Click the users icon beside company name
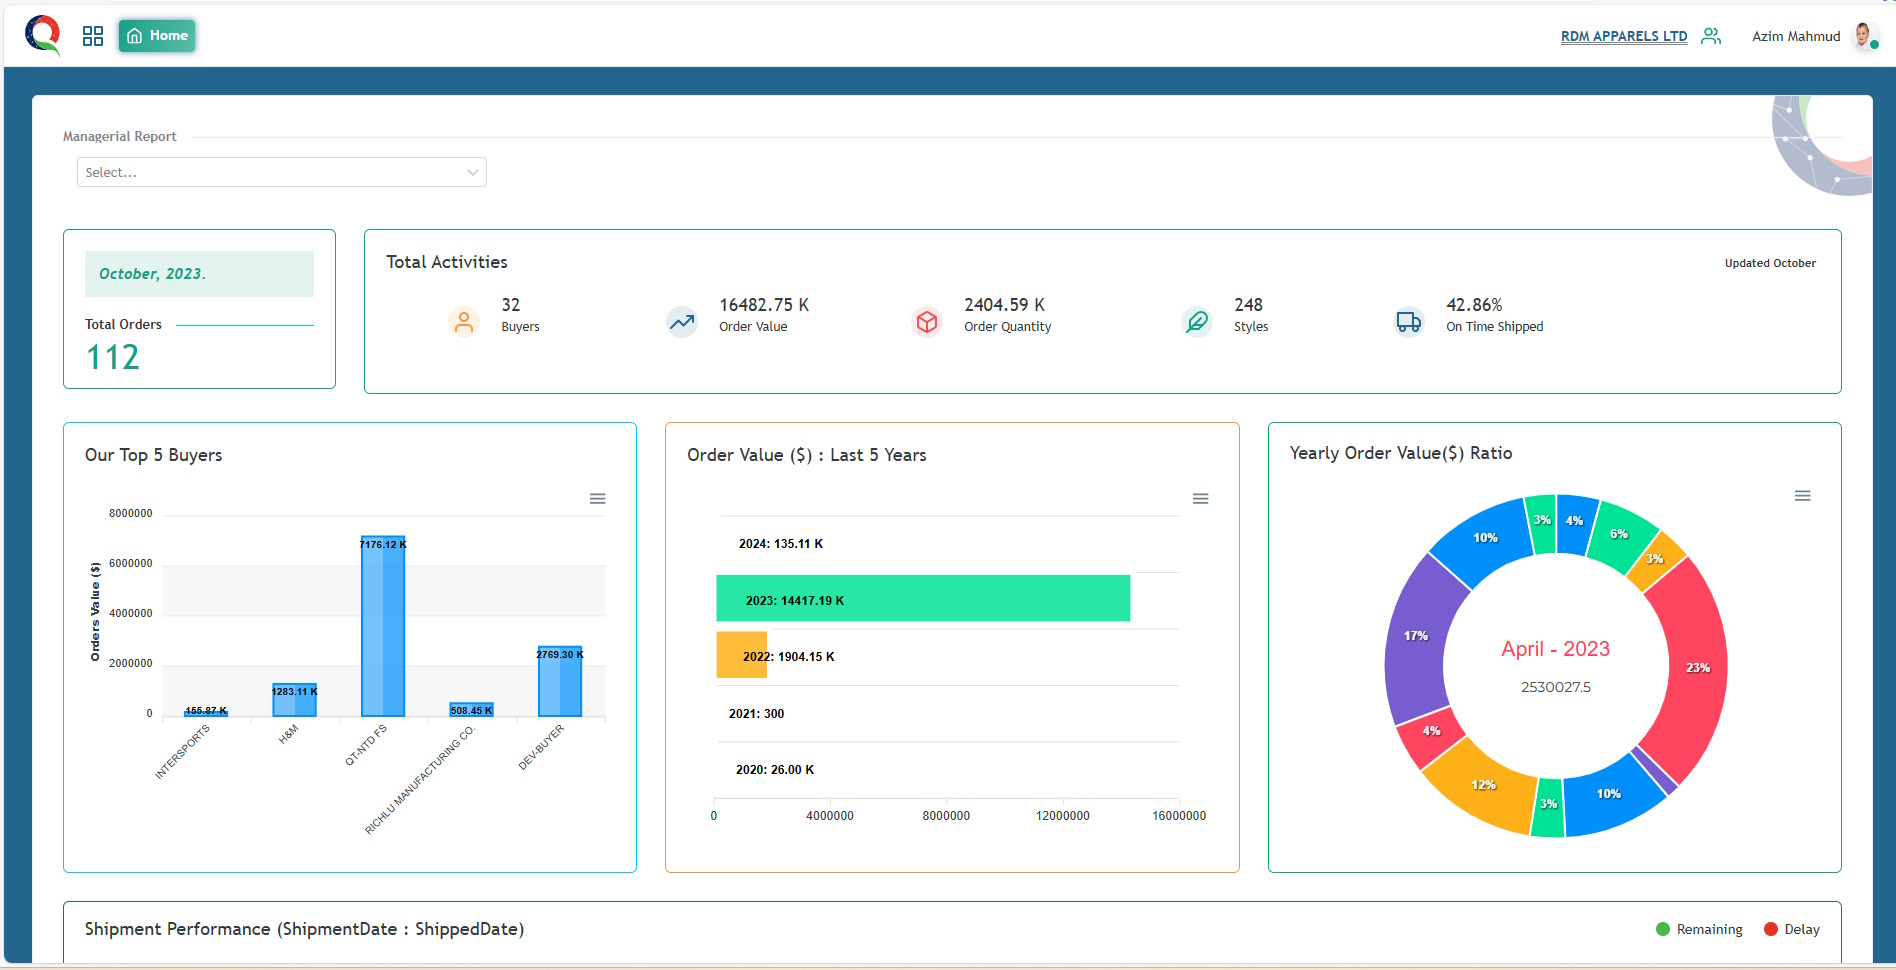 pos(1711,36)
